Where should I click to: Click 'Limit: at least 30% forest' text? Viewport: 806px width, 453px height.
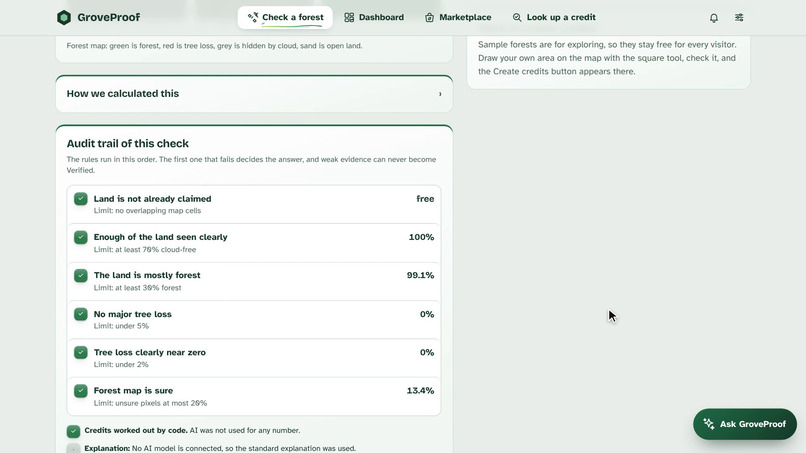coord(137,288)
